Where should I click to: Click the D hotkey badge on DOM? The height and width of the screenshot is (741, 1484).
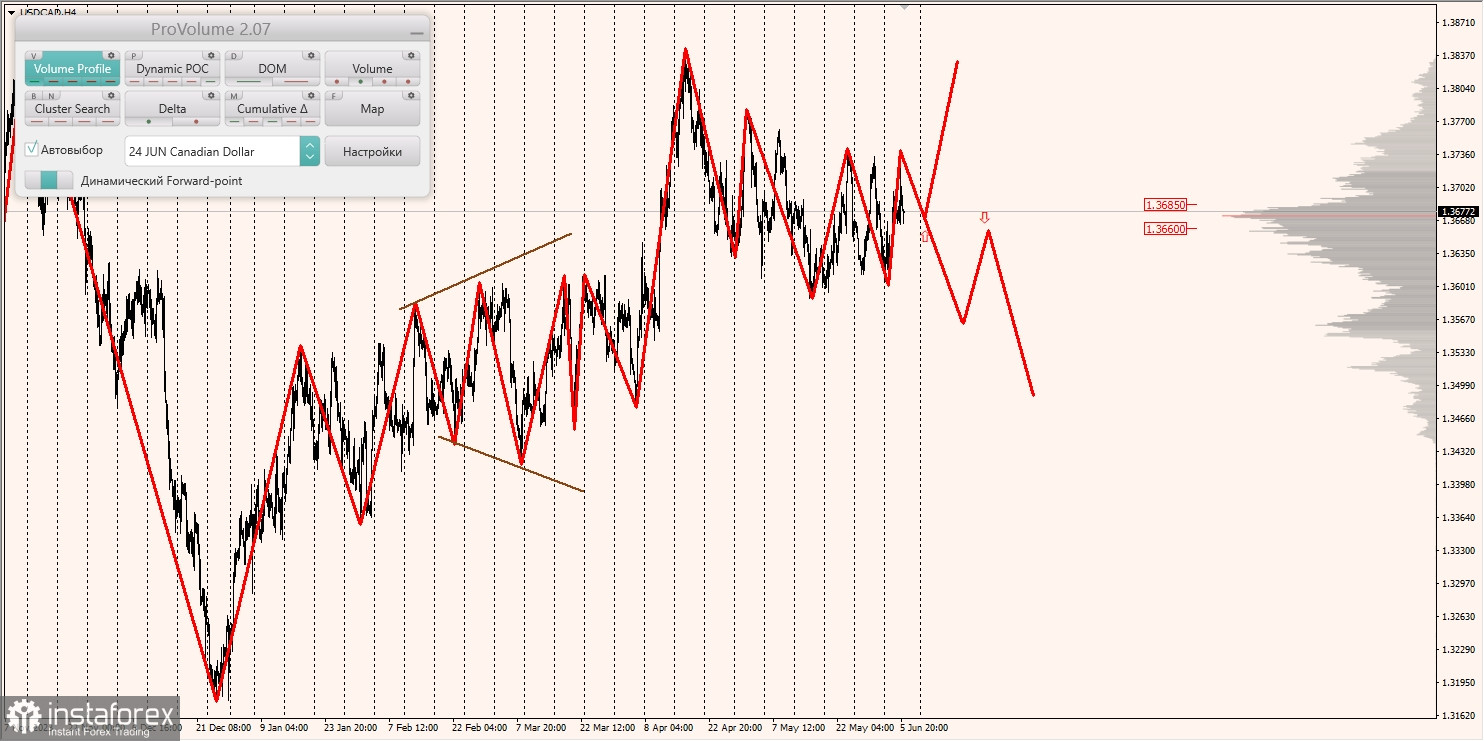click(234, 56)
